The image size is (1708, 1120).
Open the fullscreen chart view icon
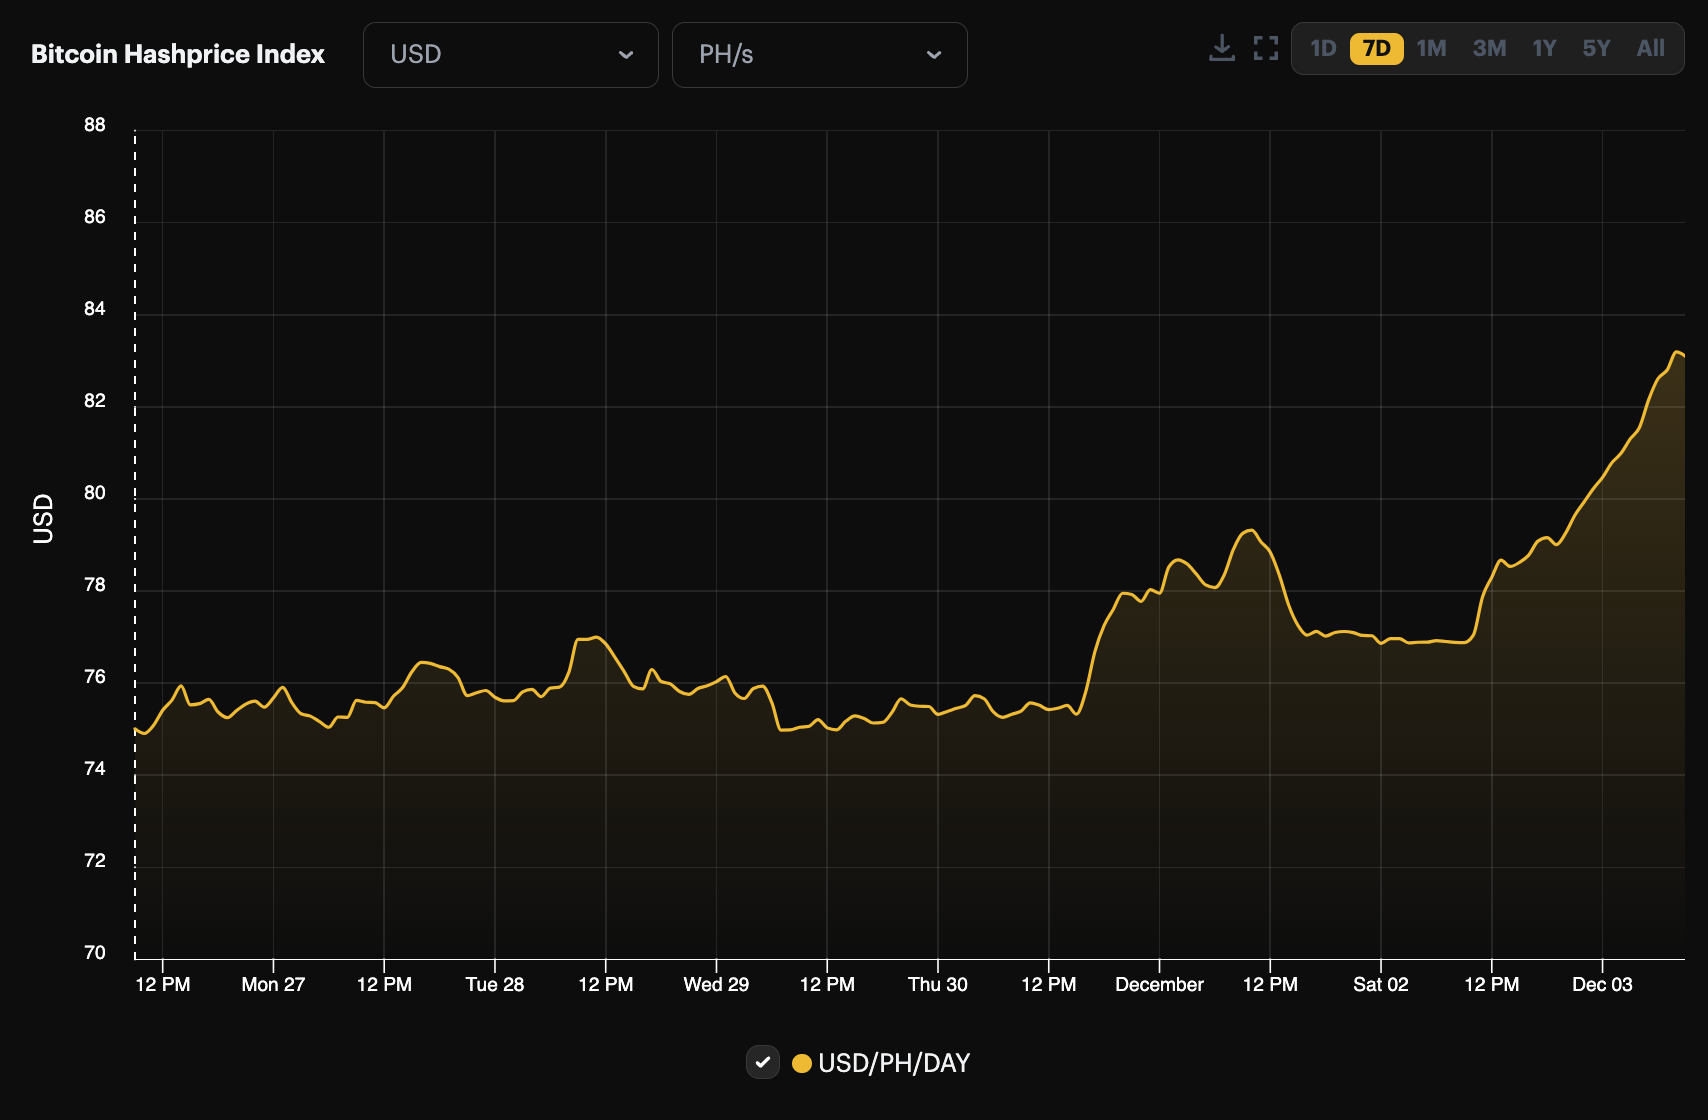(x=1265, y=46)
